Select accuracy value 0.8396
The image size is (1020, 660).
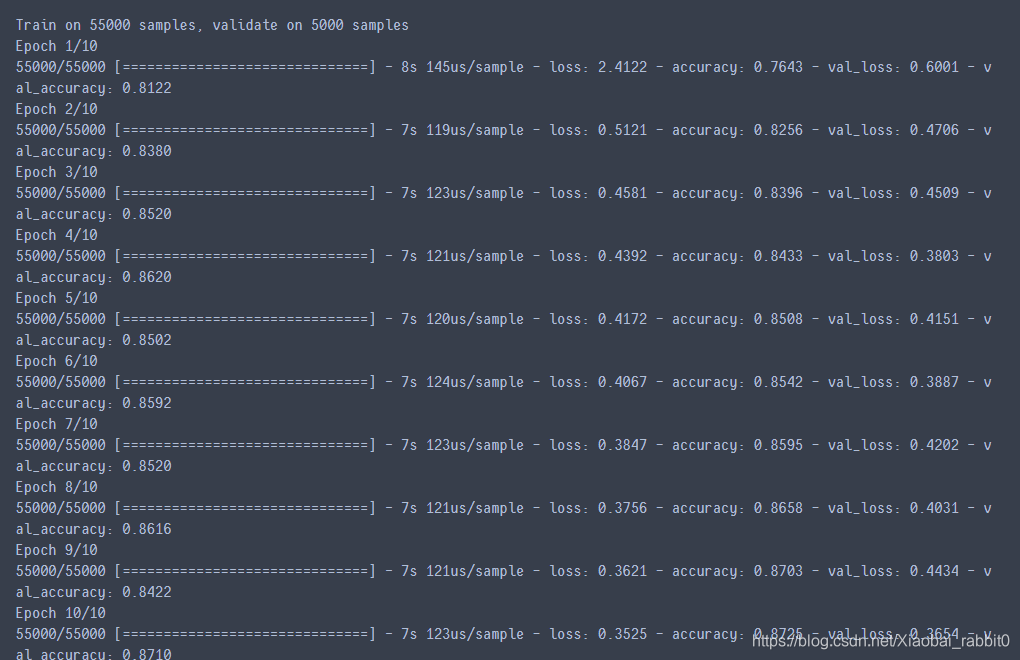(x=778, y=193)
